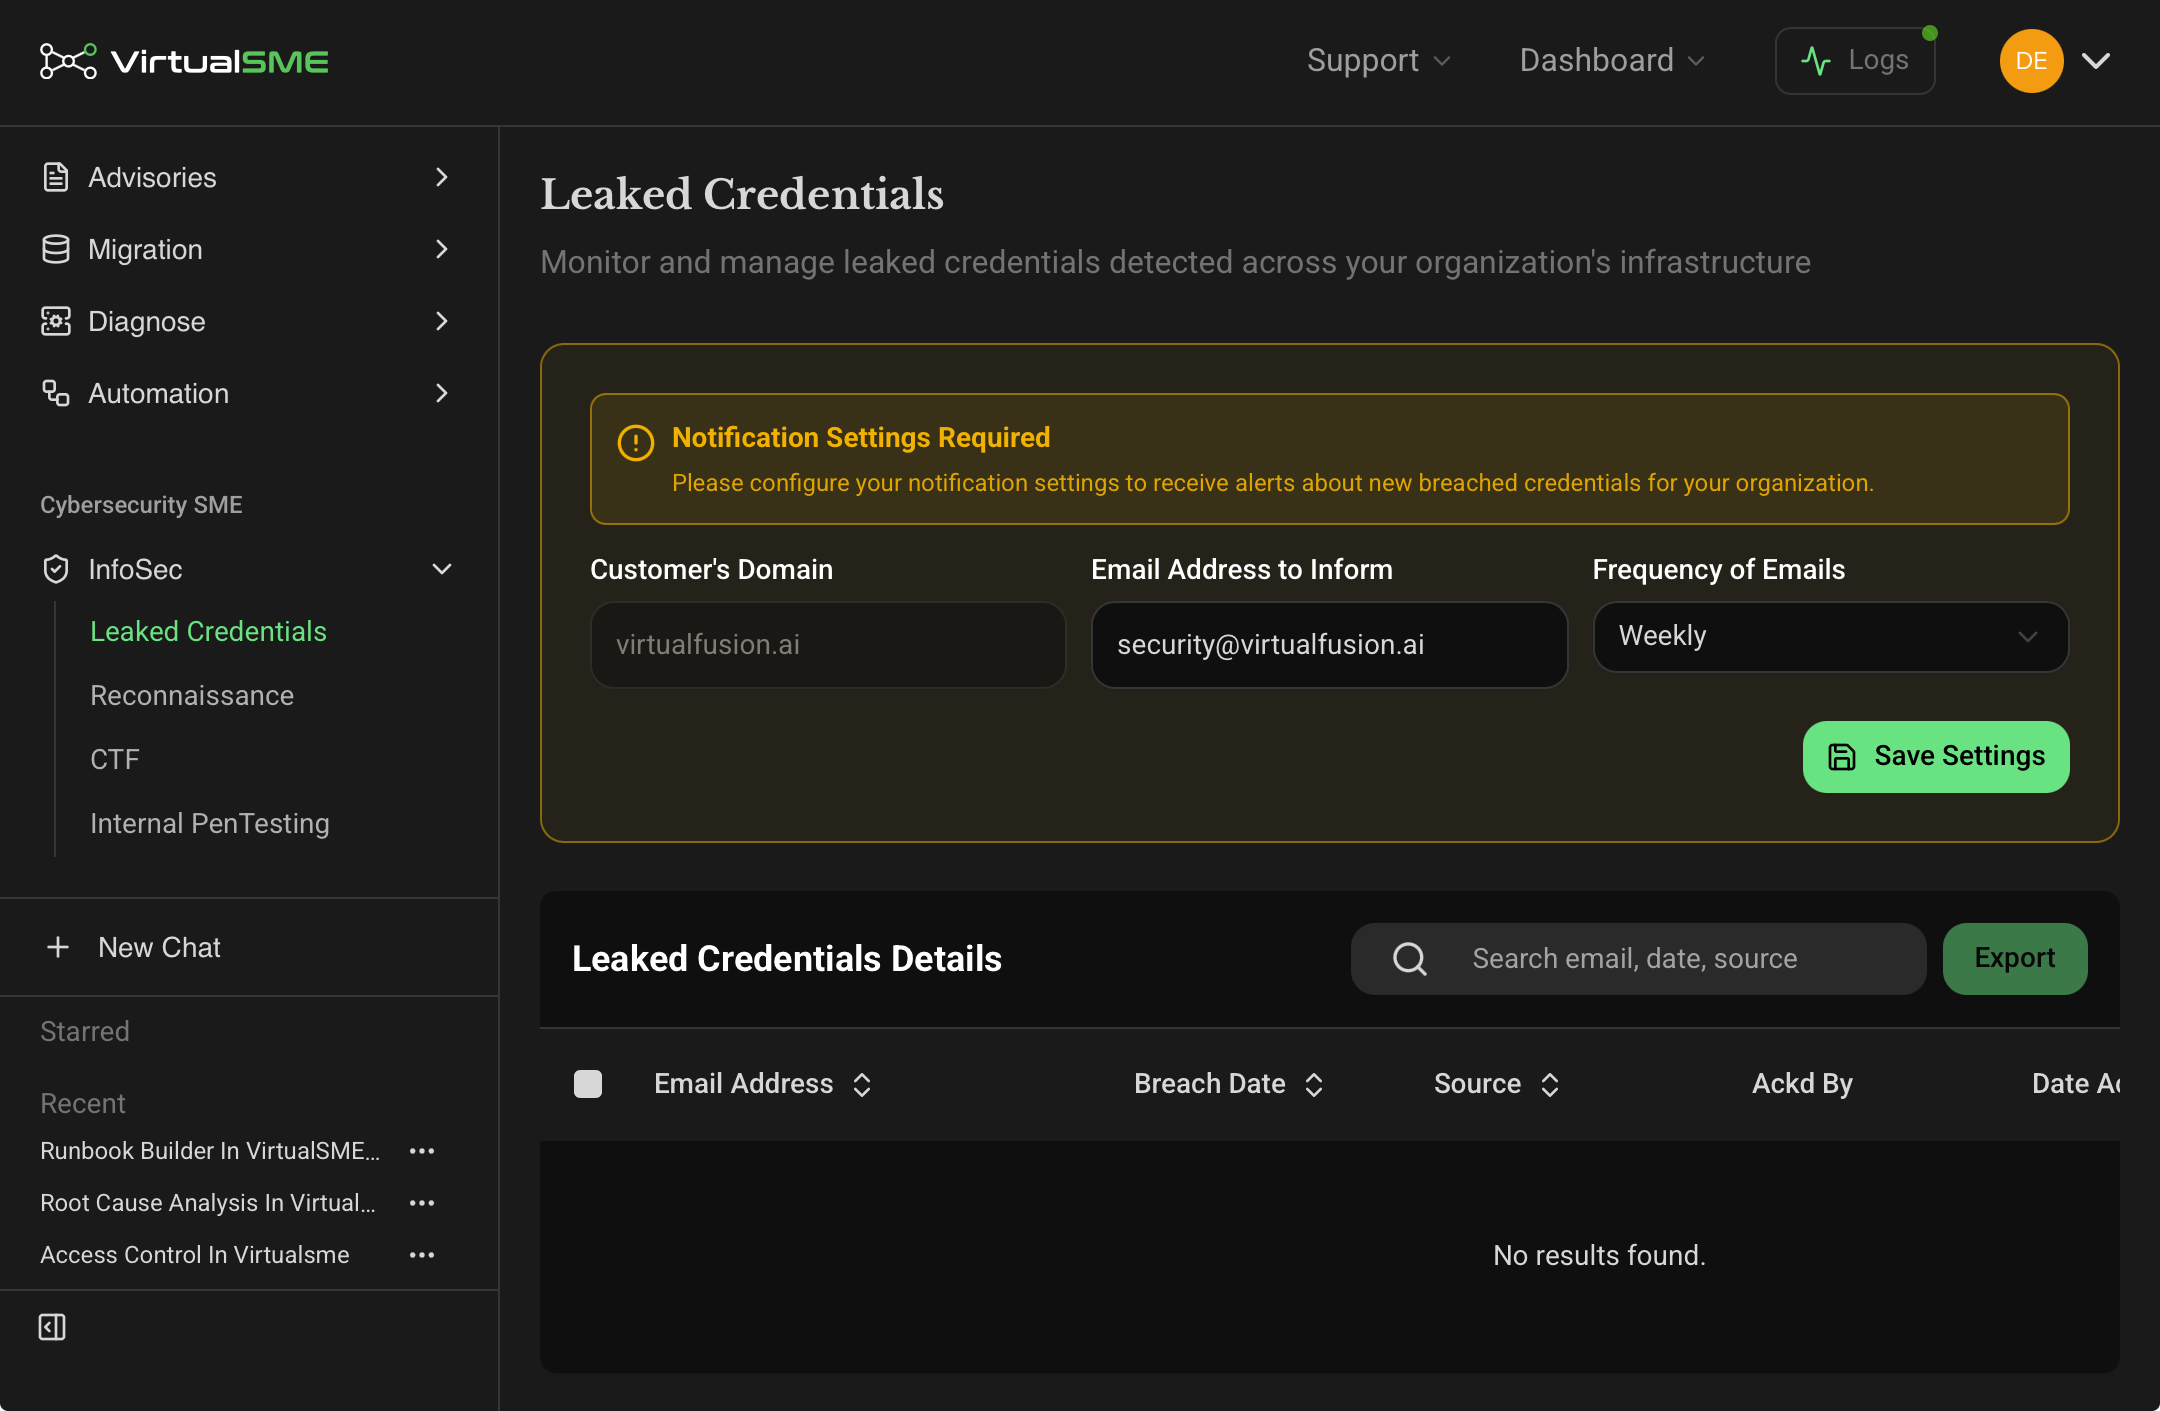Screen dimensions: 2160x1411
Task: Click the Export button
Action: tap(2015, 958)
